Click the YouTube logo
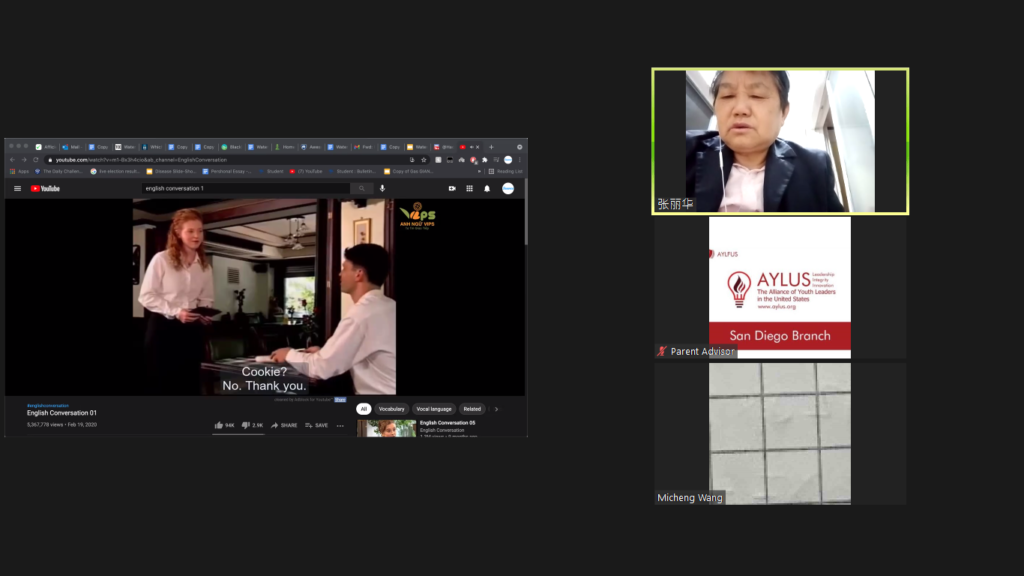The width and height of the screenshot is (1024, 576). pos(45,189)
